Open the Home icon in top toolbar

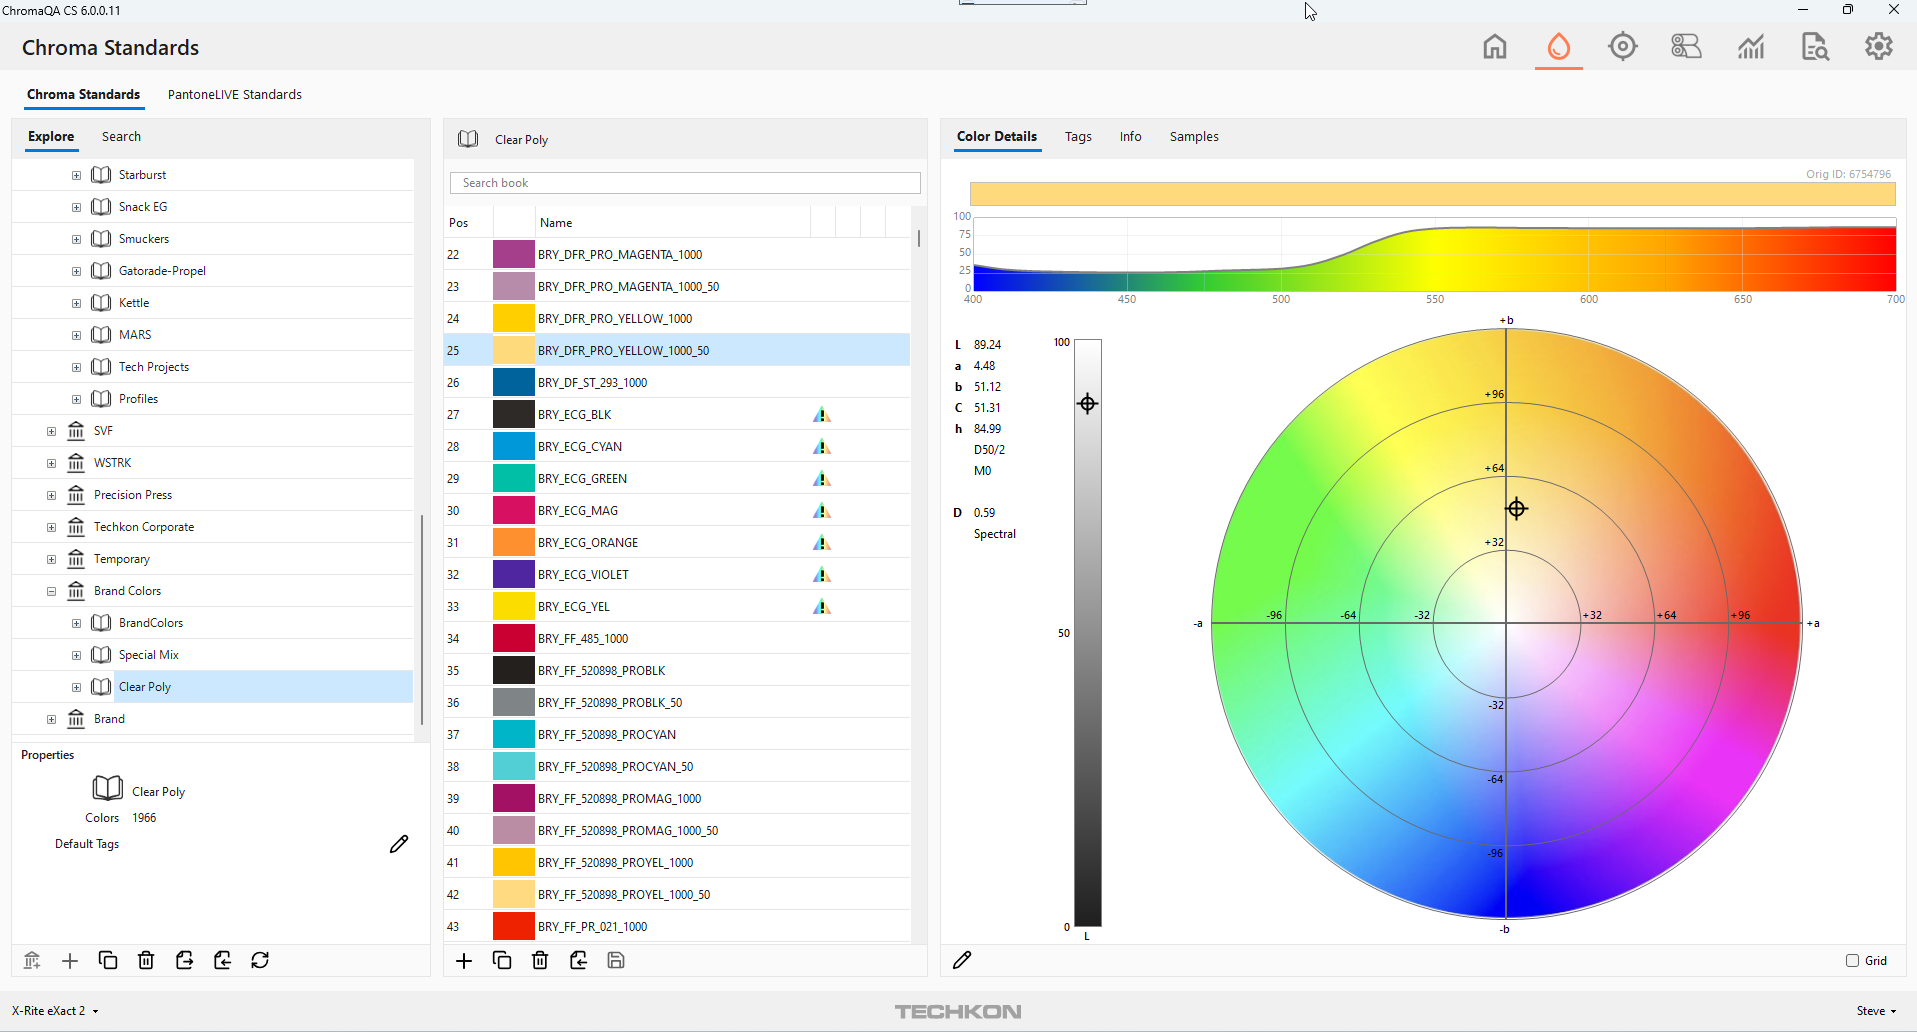1494,47
